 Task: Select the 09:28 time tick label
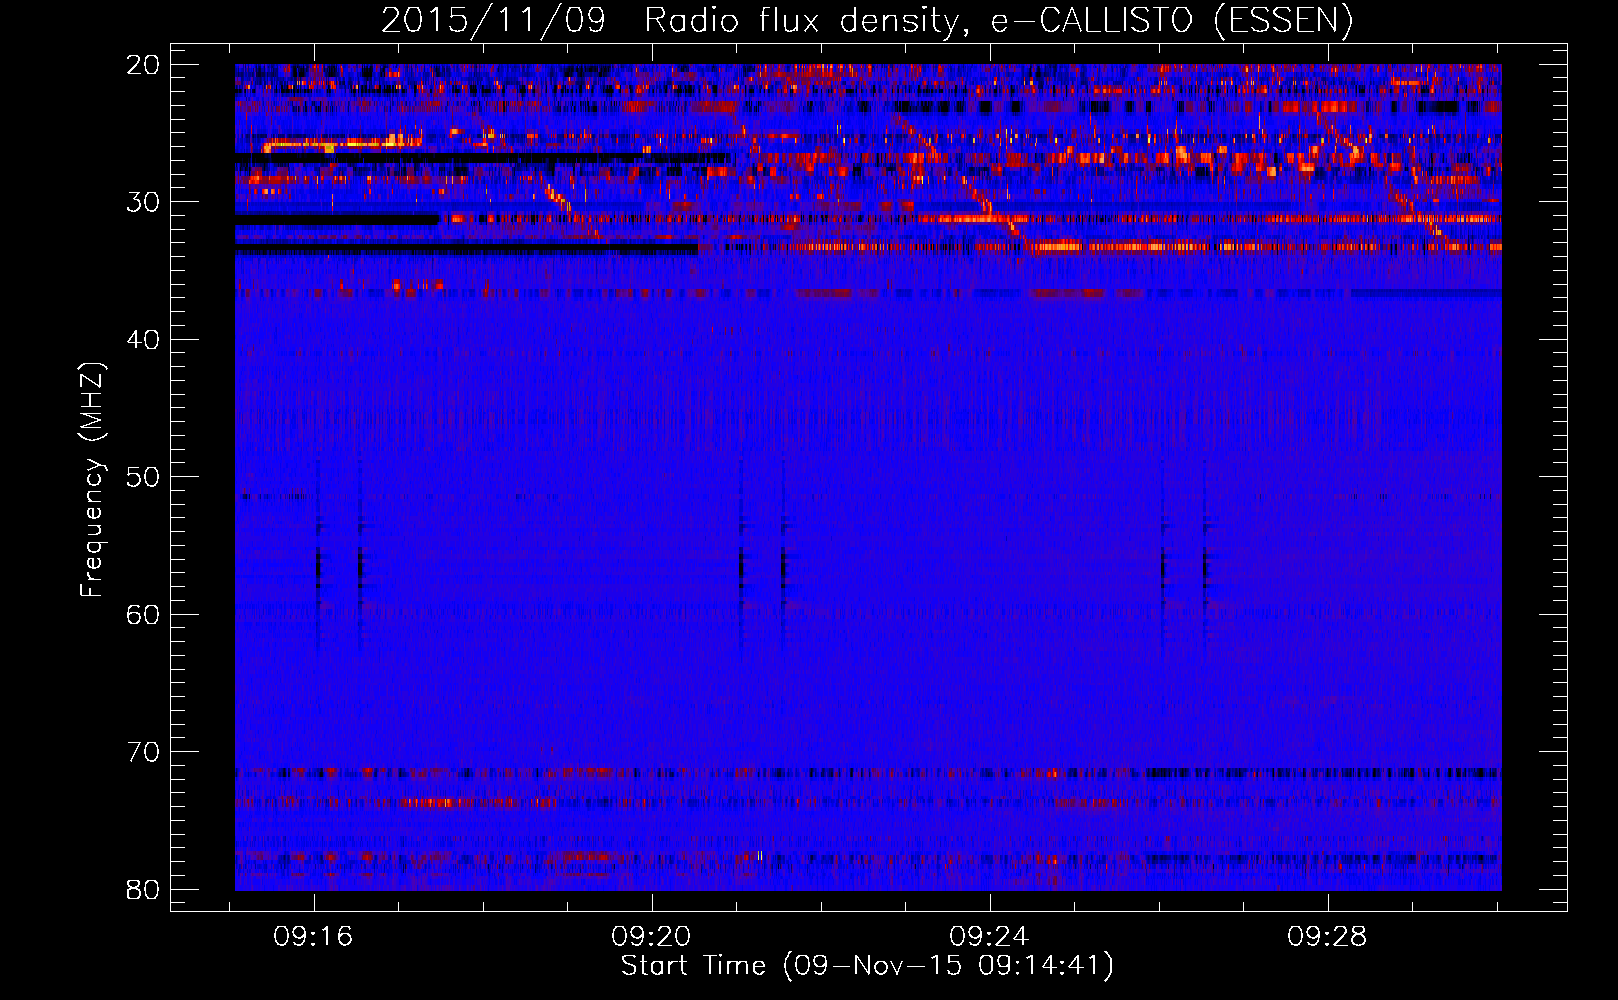(1327, 937)
